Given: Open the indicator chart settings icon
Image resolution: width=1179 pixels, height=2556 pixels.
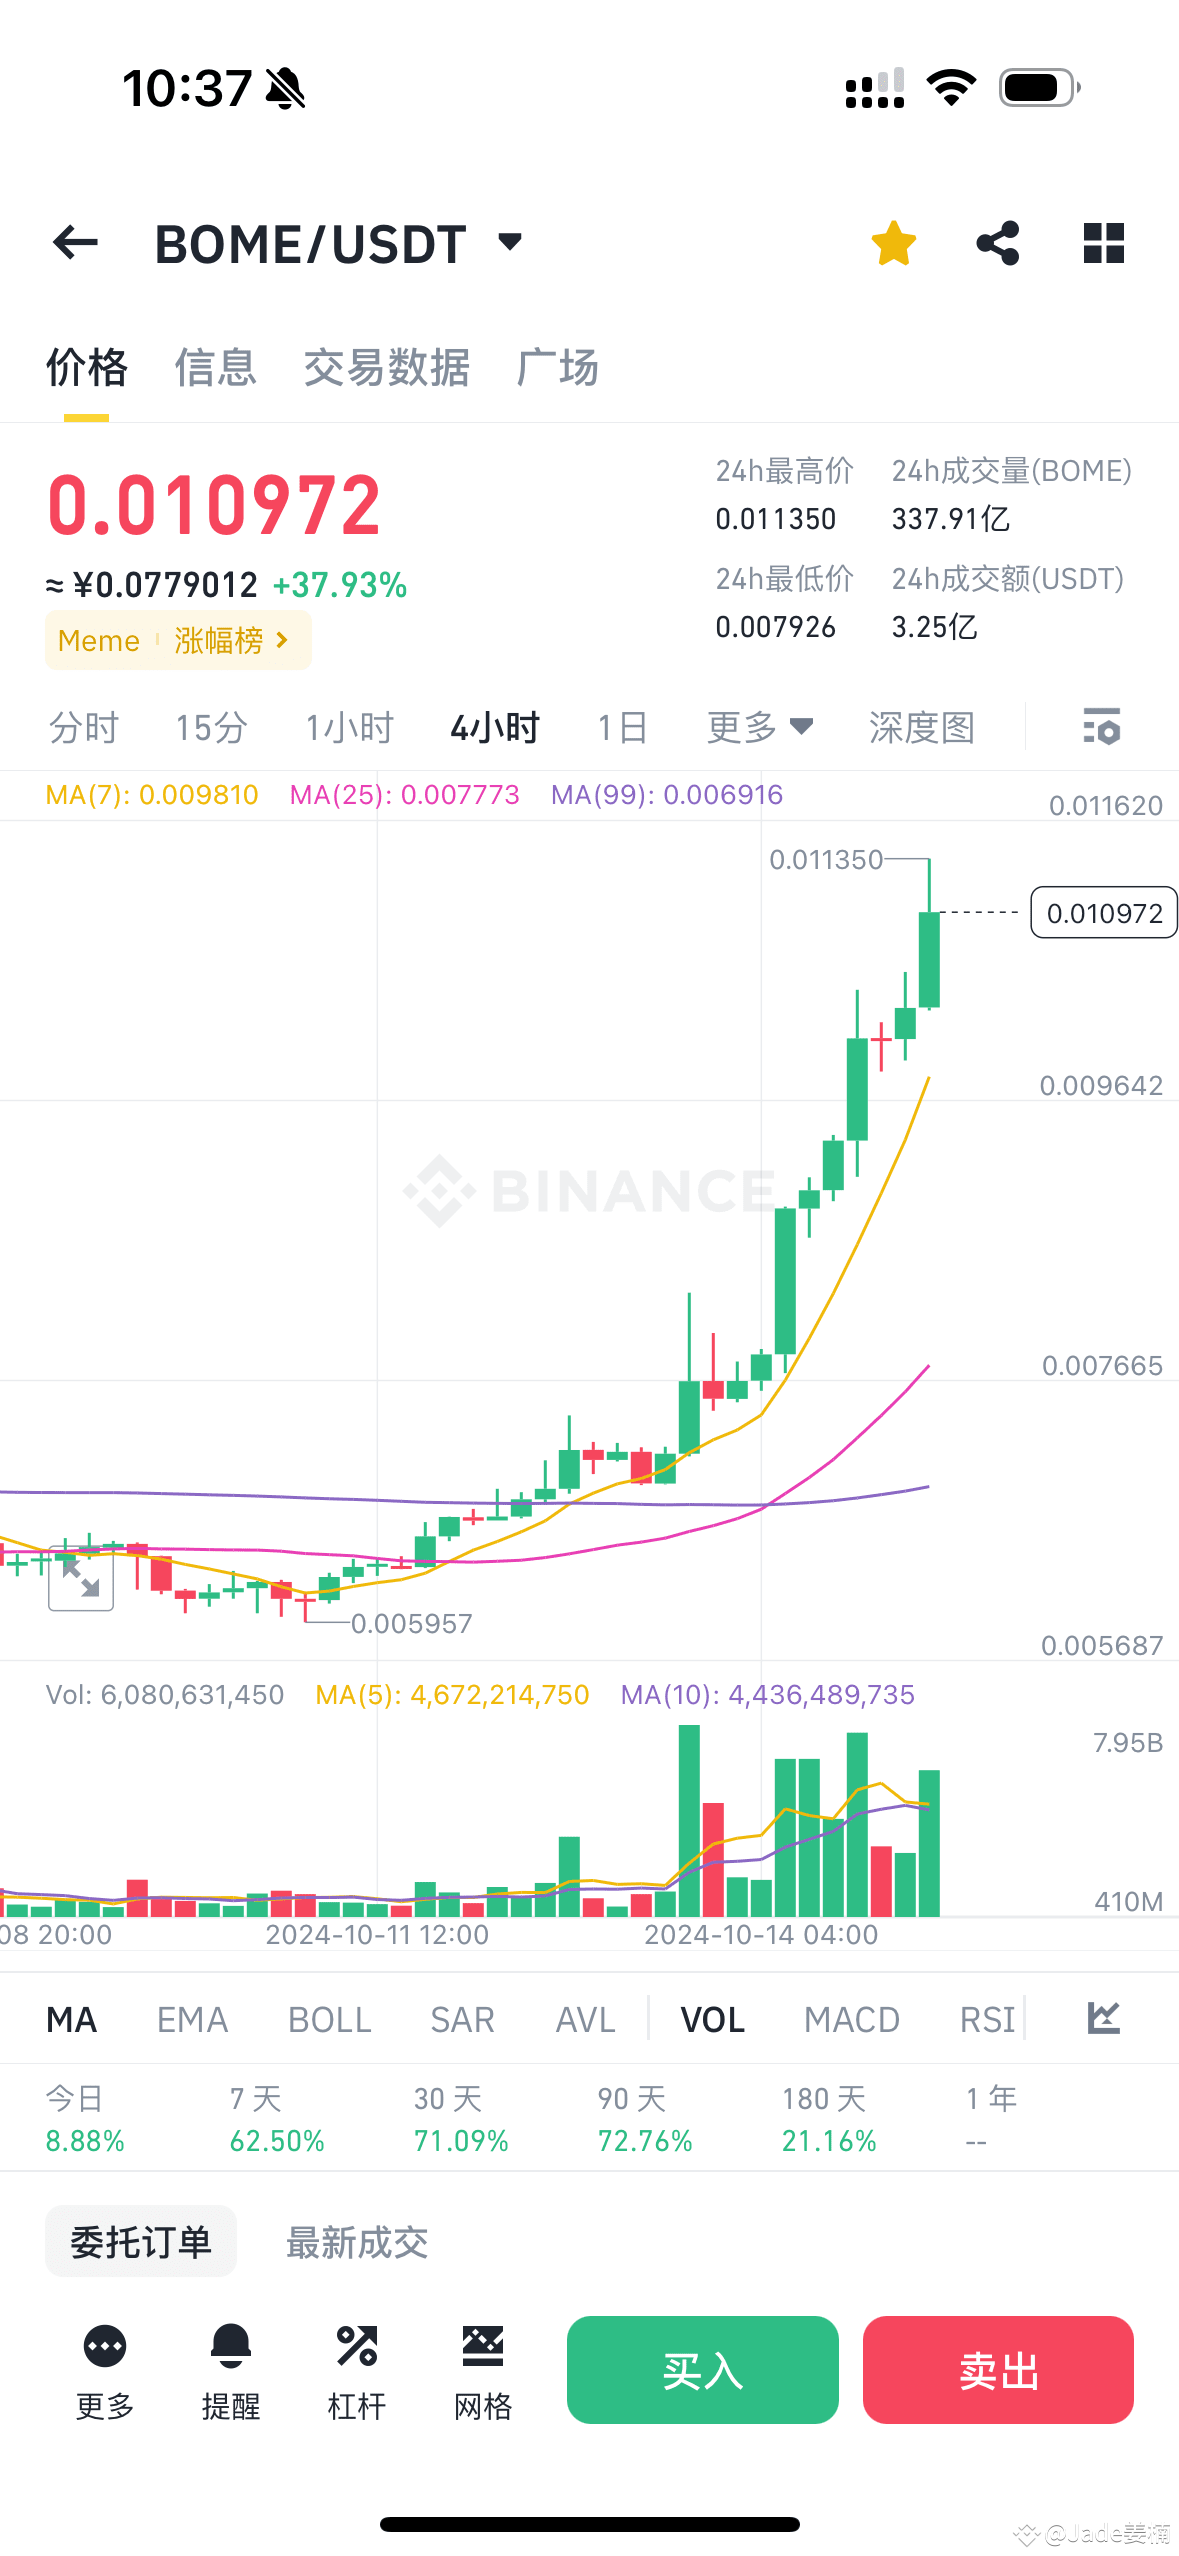Looking at the screenshot, I should [x=1104, y=2018].
